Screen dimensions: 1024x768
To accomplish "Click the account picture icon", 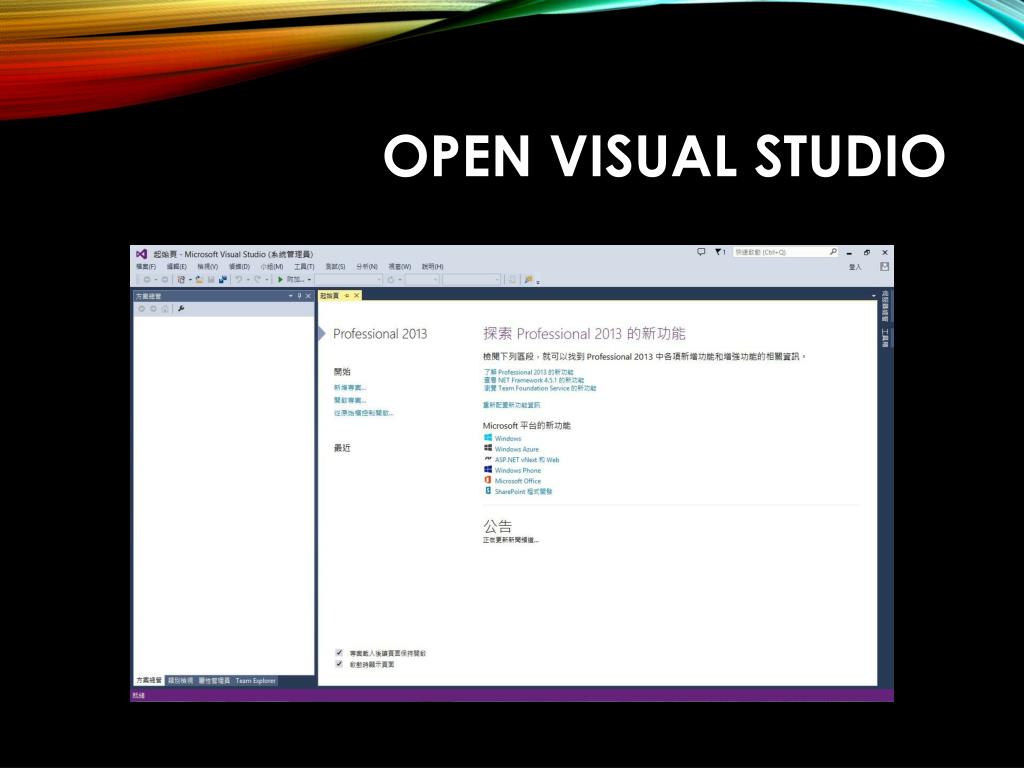I will coord(884,266).
